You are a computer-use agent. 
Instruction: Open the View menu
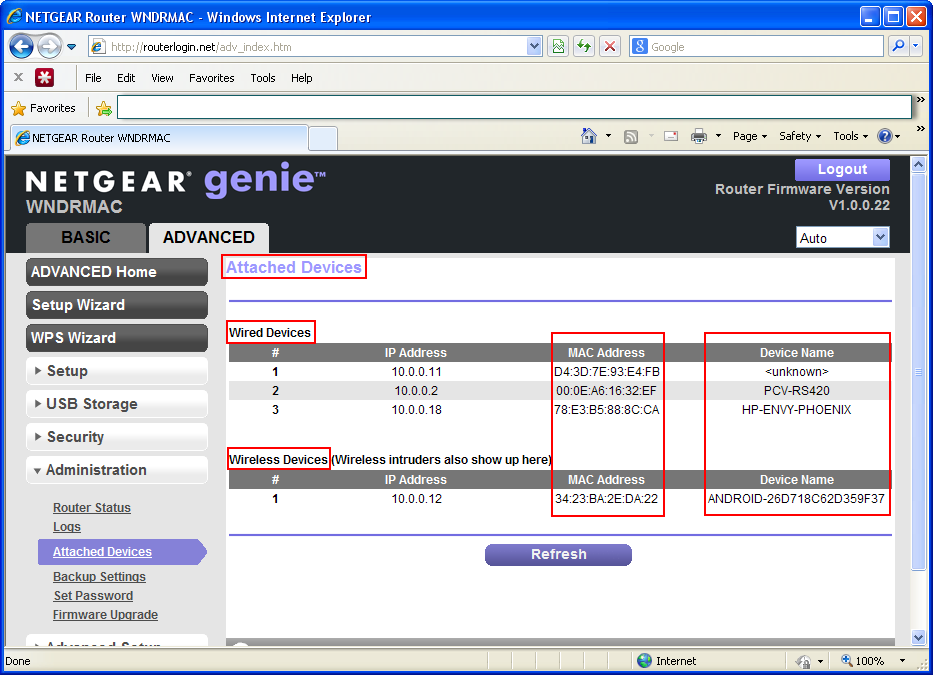162,78
